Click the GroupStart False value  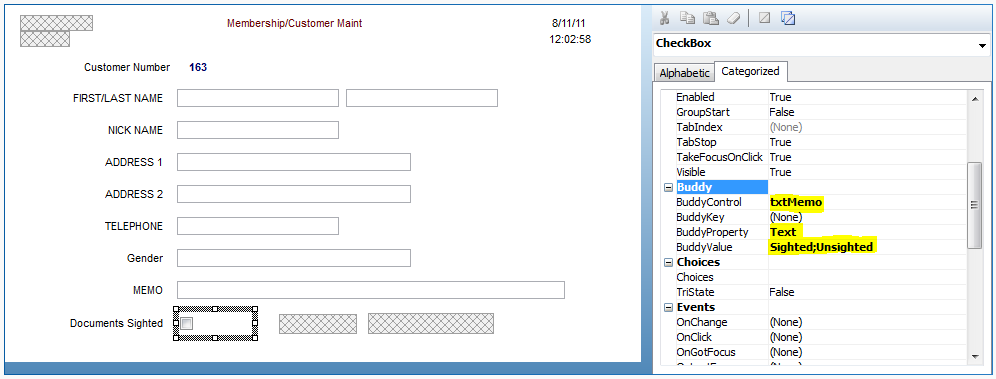coord(782,112)
